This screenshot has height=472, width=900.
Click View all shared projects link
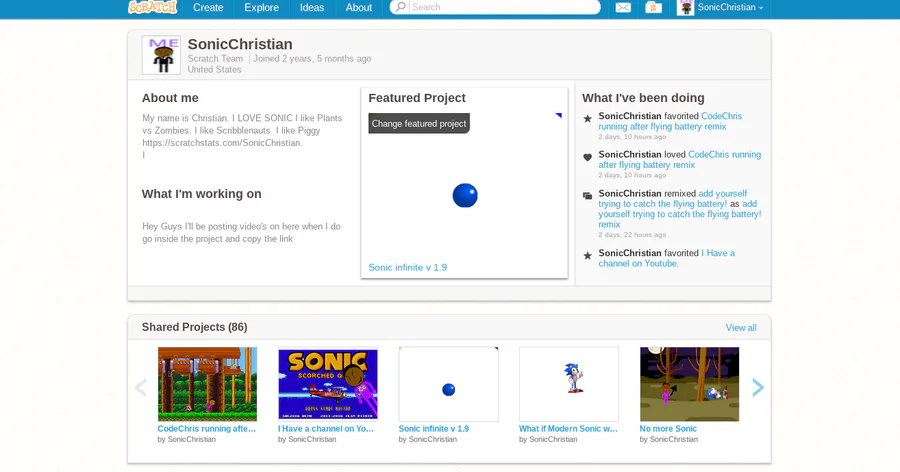point(741,328)
